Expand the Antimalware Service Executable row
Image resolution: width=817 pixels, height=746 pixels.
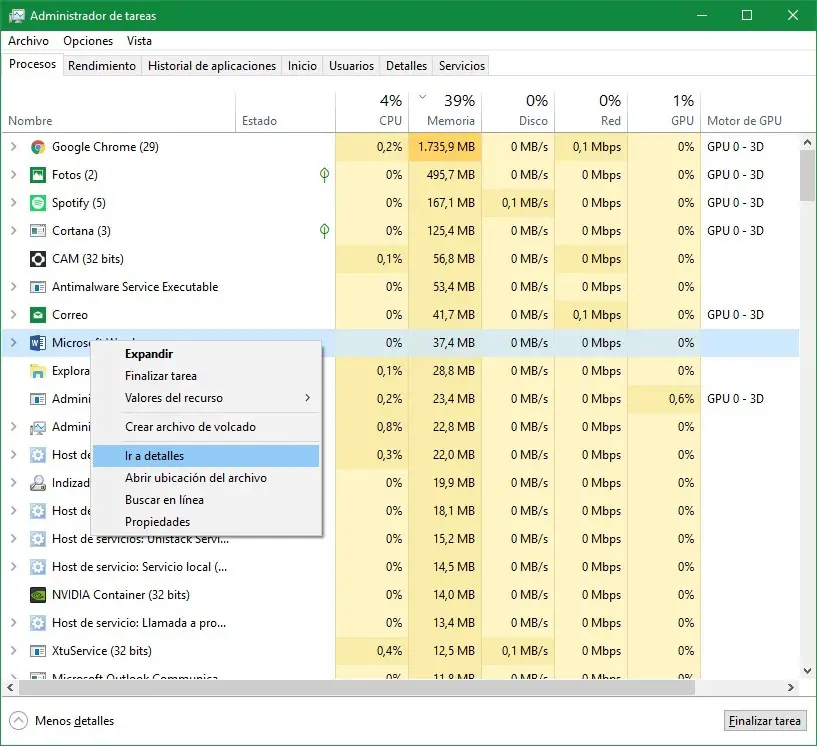click(14, 287)
